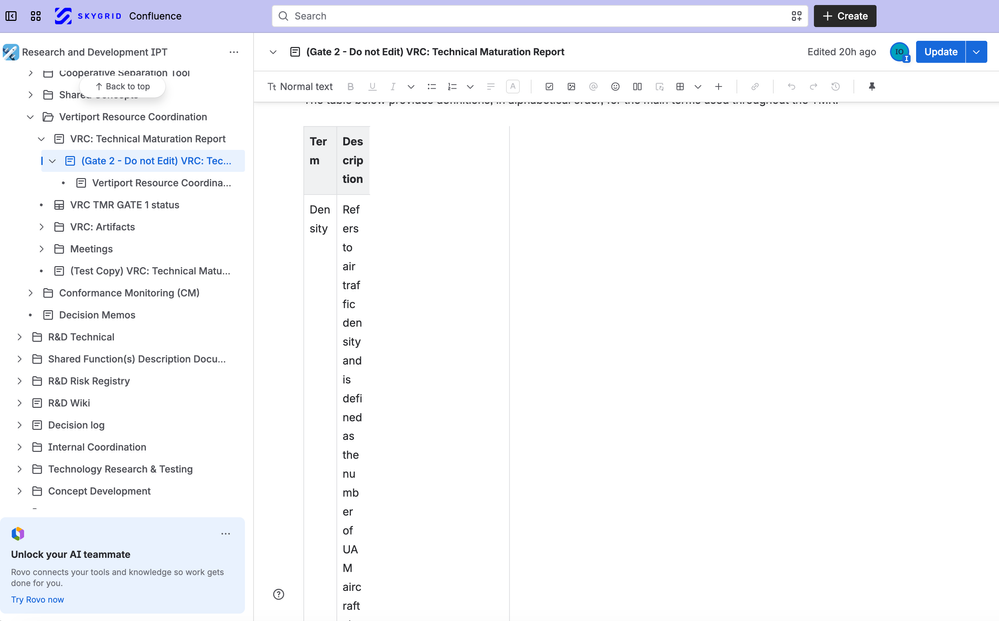This screenshot has width=999, height=621.
Task: Open the app switcher grid
Action: (x=36, y=16)
